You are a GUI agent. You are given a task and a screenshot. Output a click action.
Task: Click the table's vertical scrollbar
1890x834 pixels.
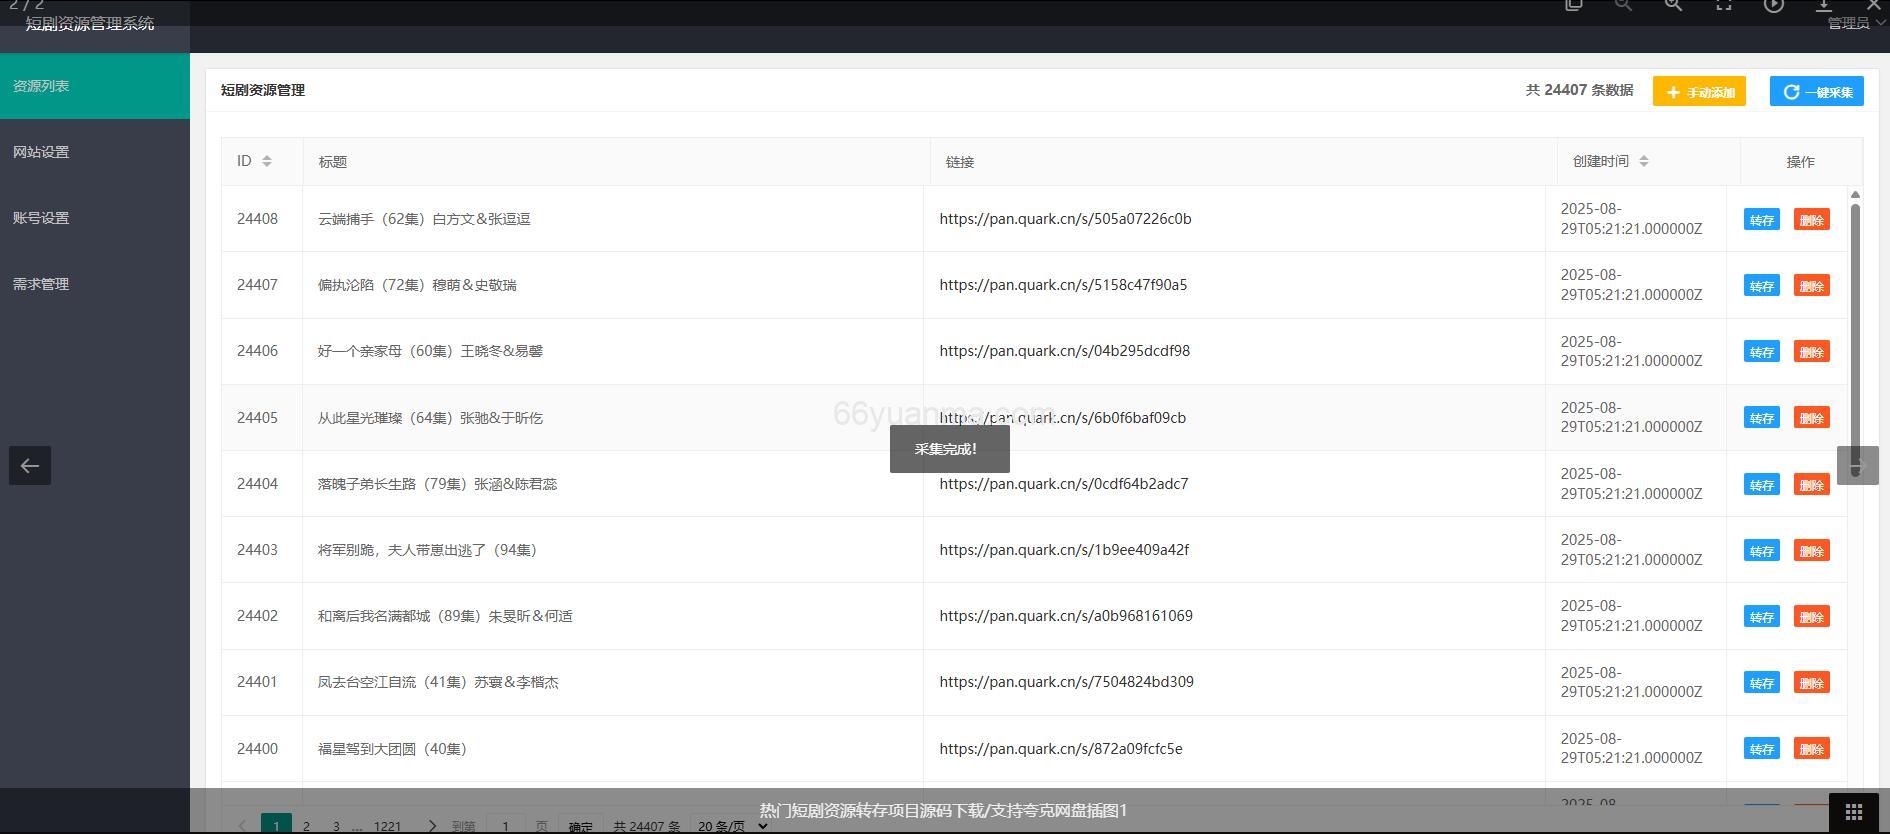click(1855, 330)
